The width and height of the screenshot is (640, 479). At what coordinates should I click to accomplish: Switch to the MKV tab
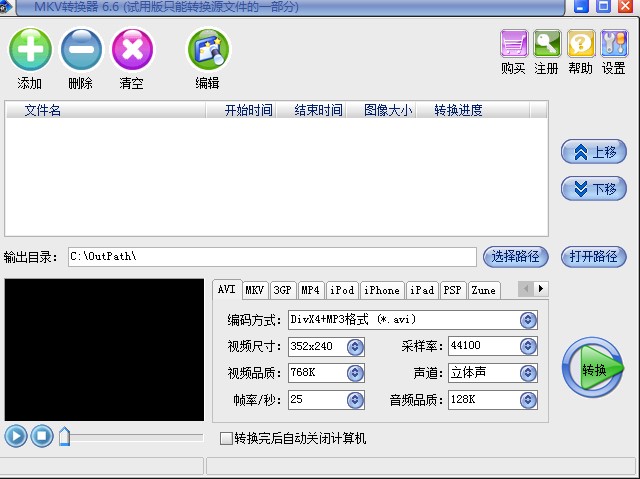click(x=256, y=291)
